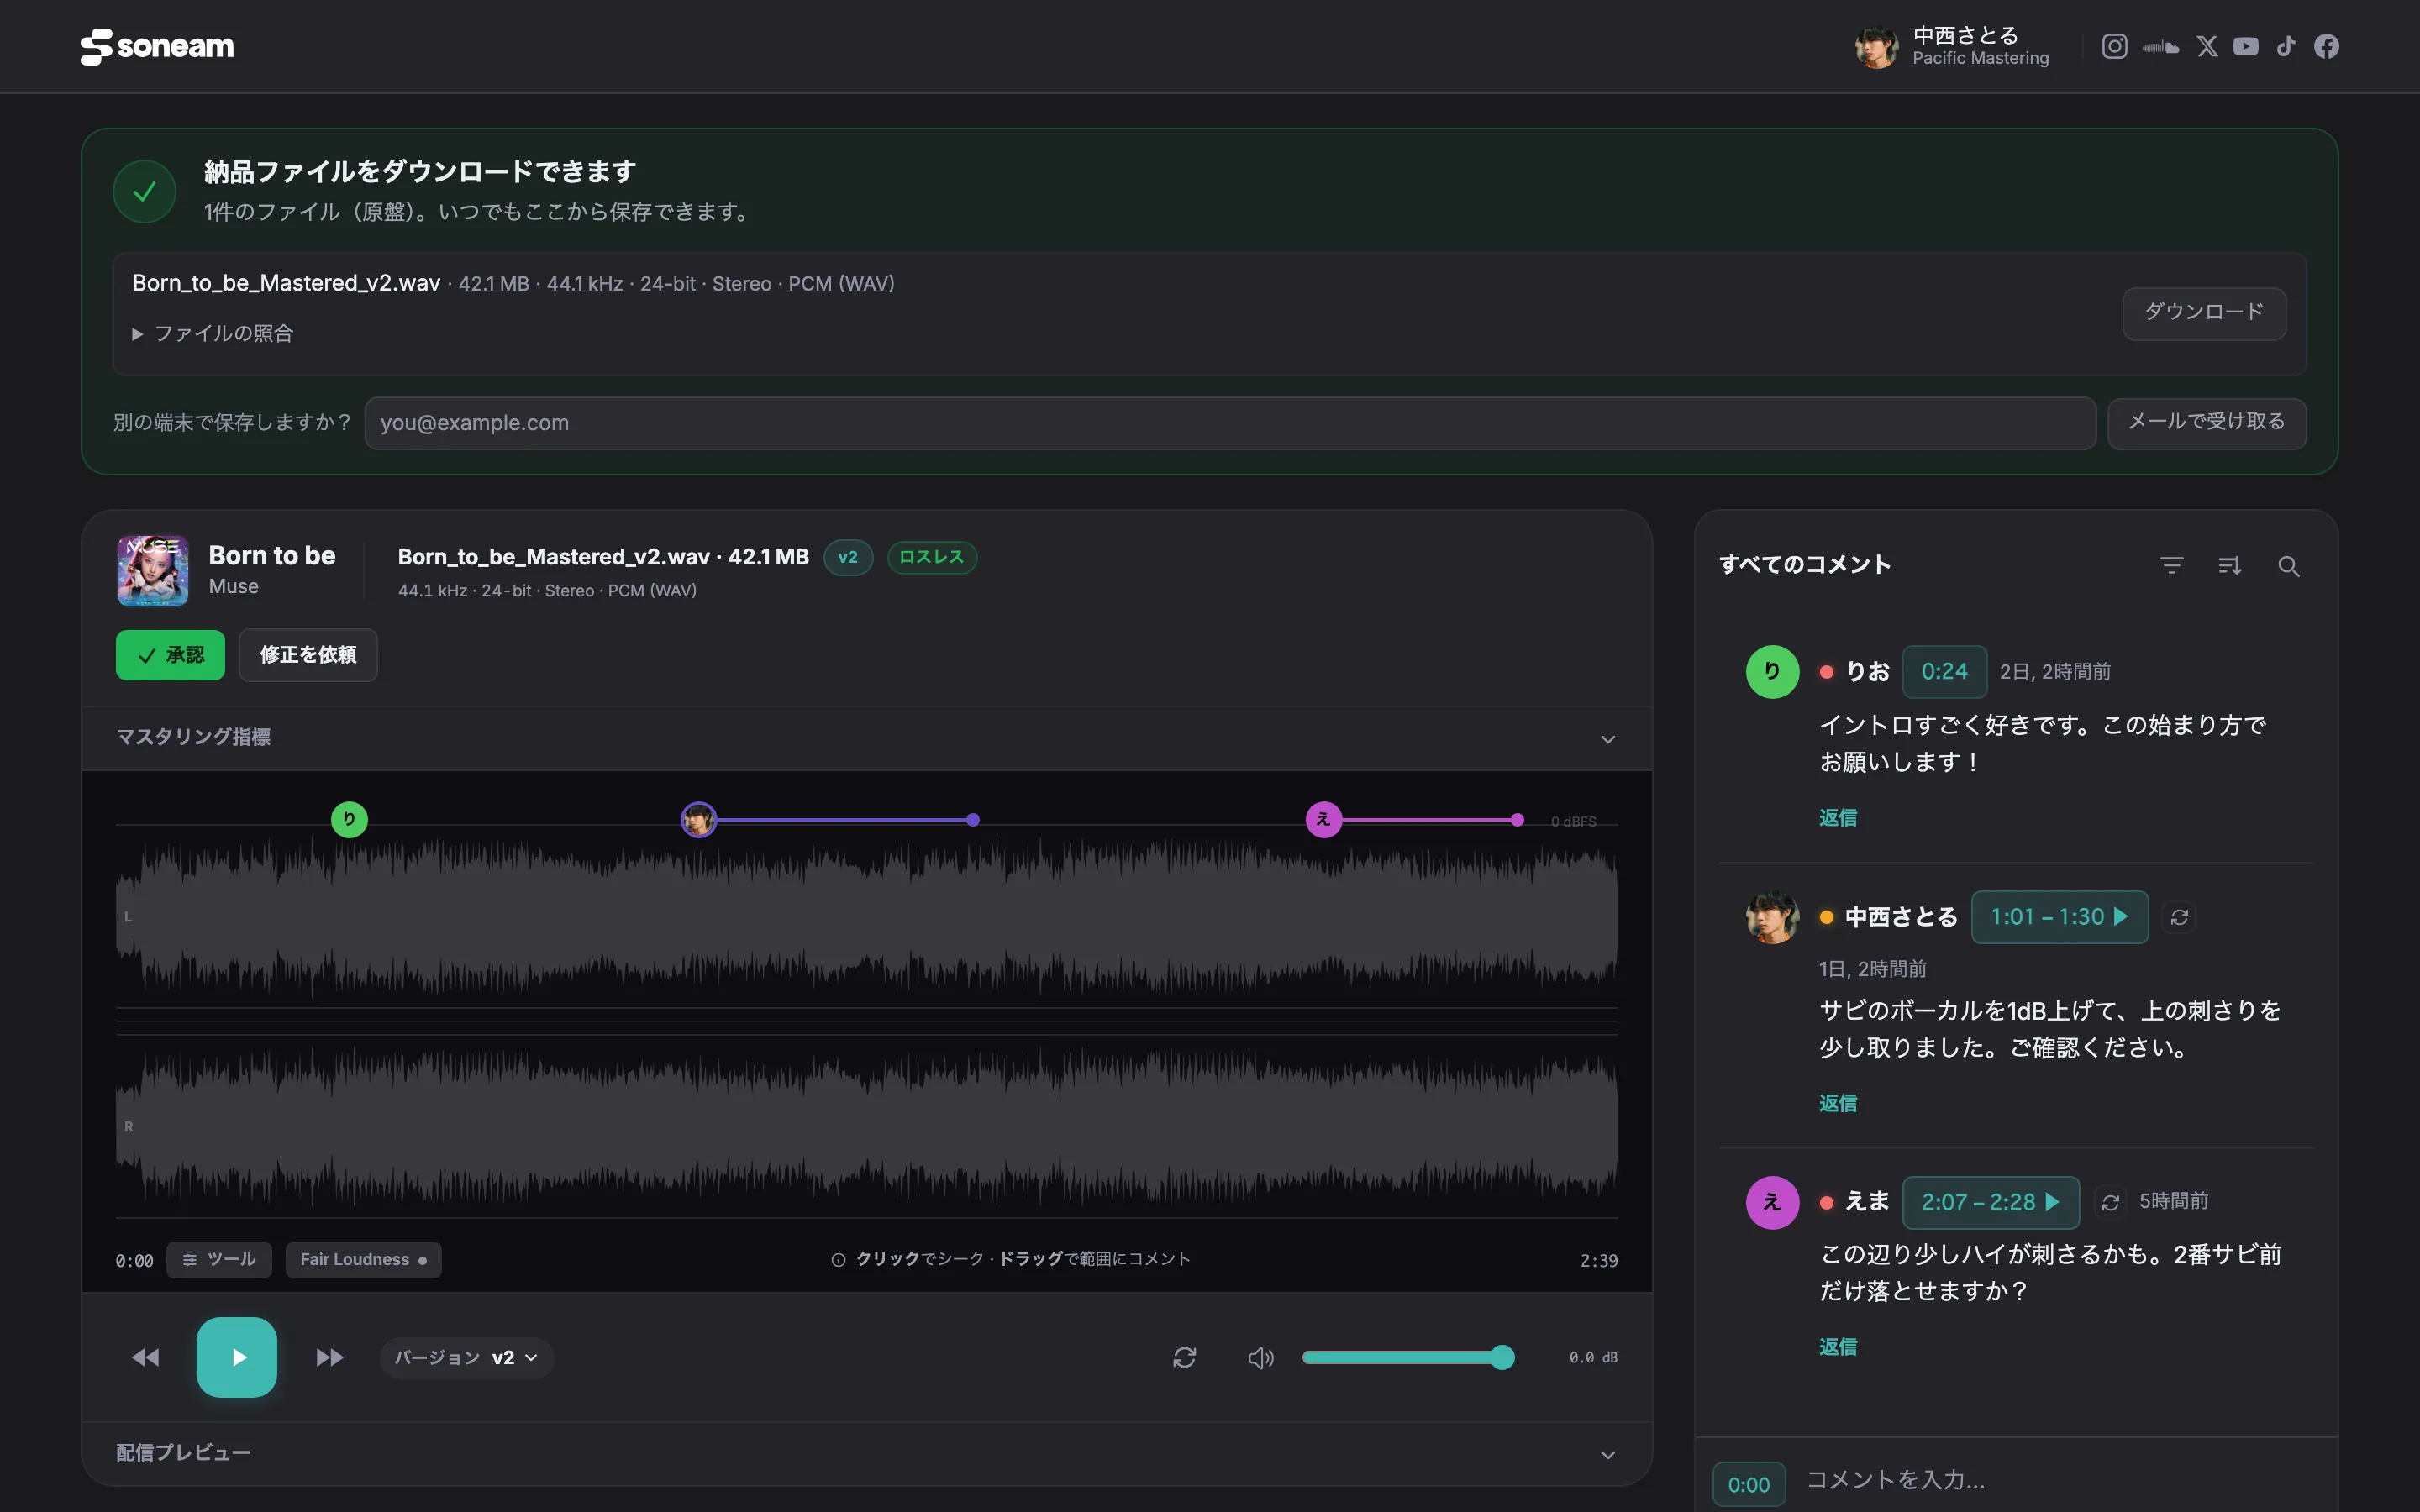Jump to the 0:24 timestamp in りお's comment

click(x=1944, y=672)
